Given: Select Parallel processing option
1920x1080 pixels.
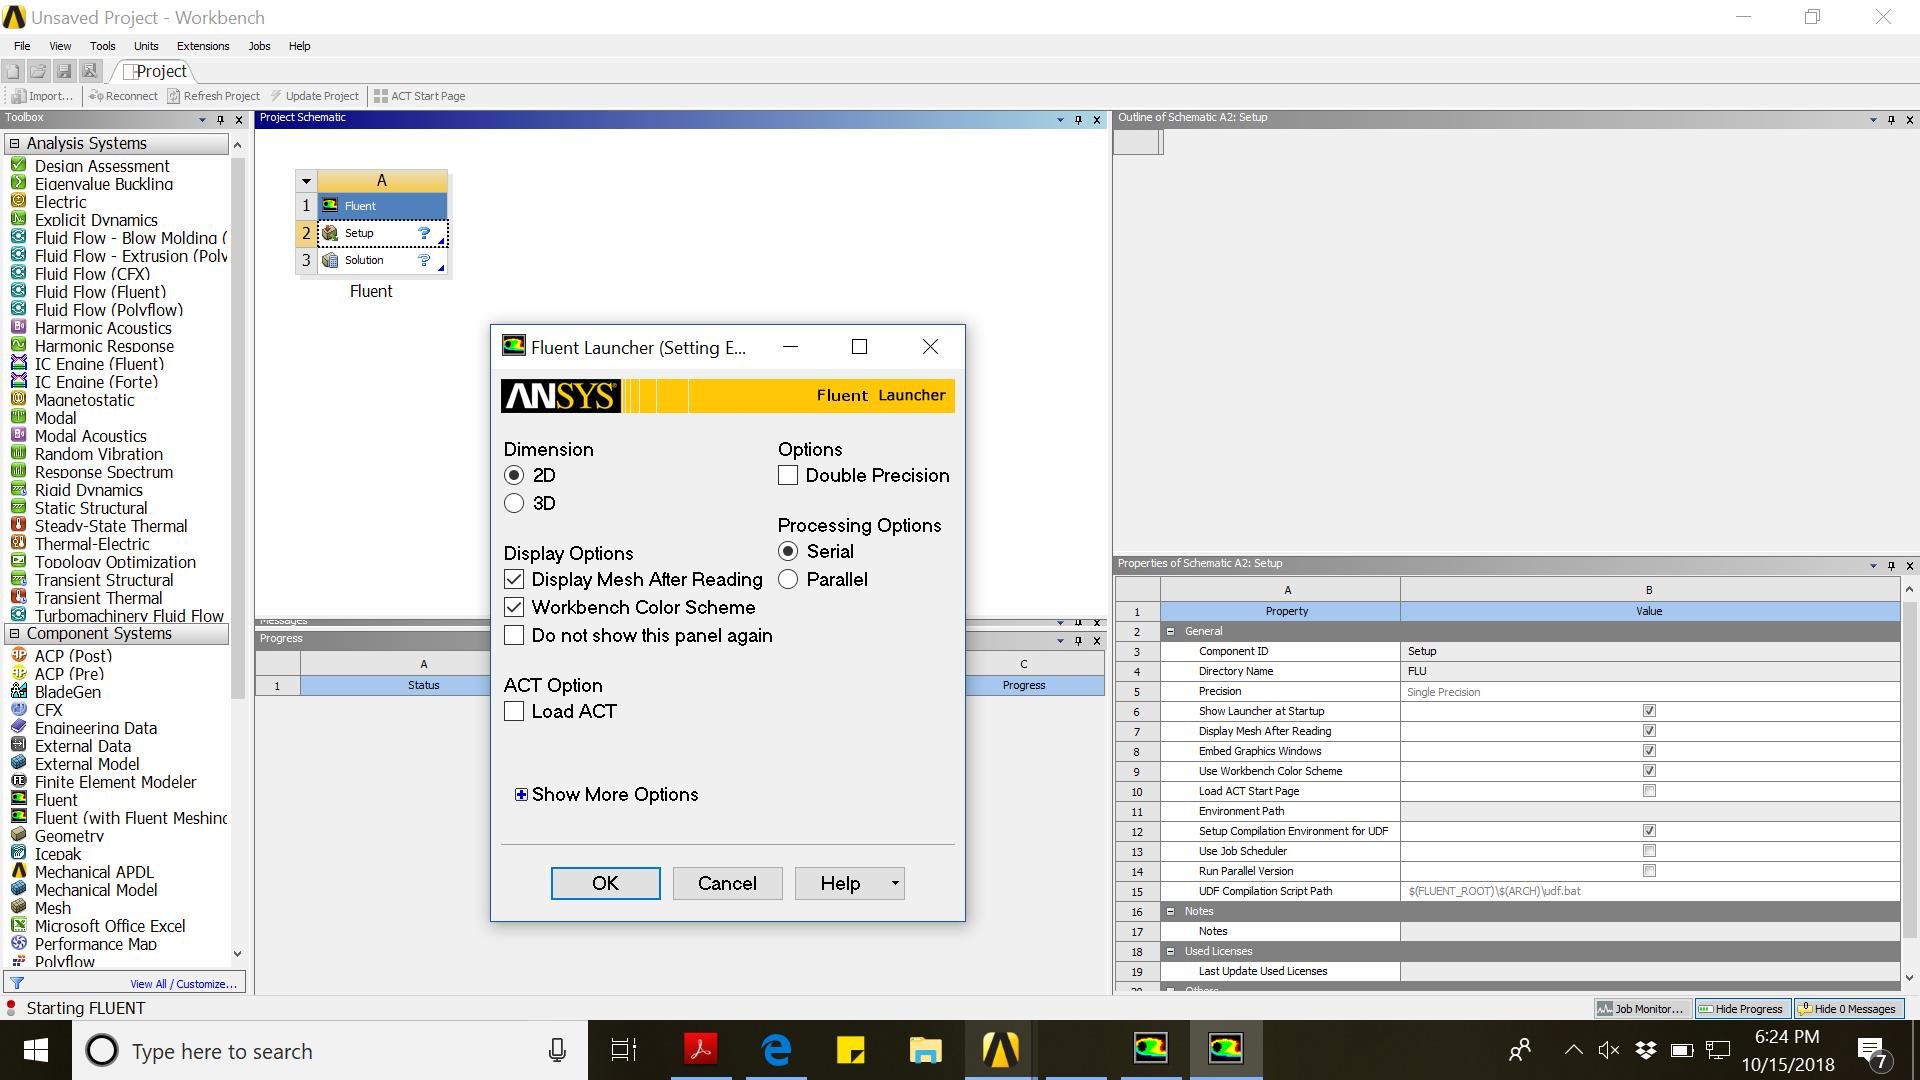Looking at the screenshot, I should (788, 579).
